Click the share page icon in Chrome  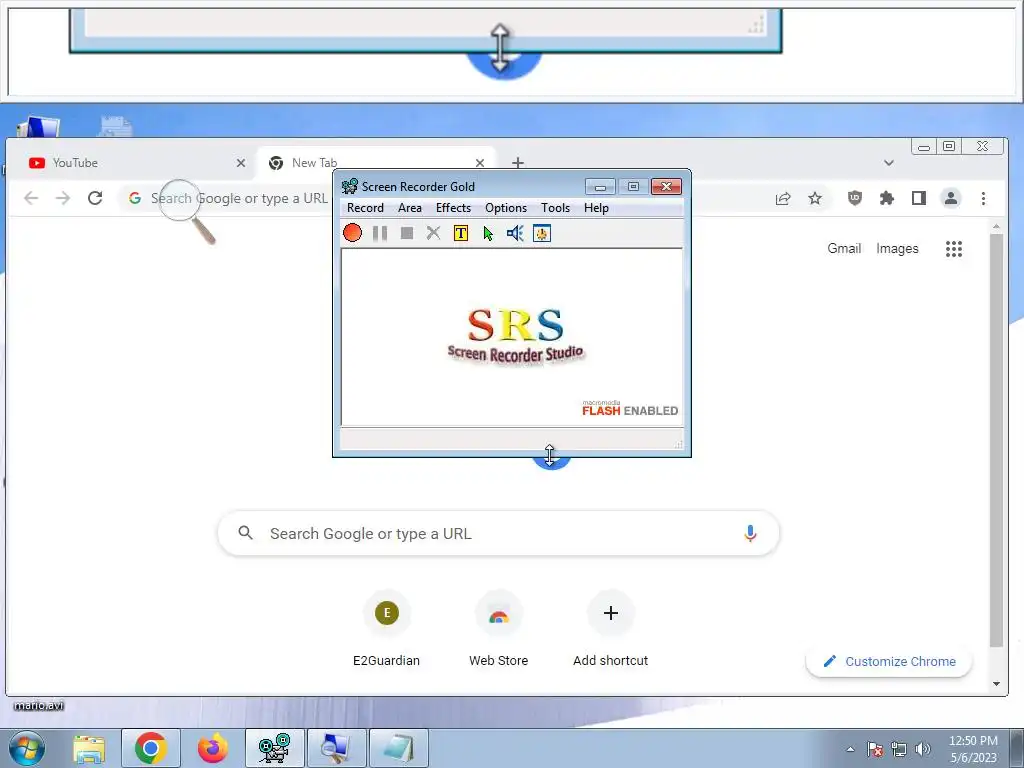783,199
